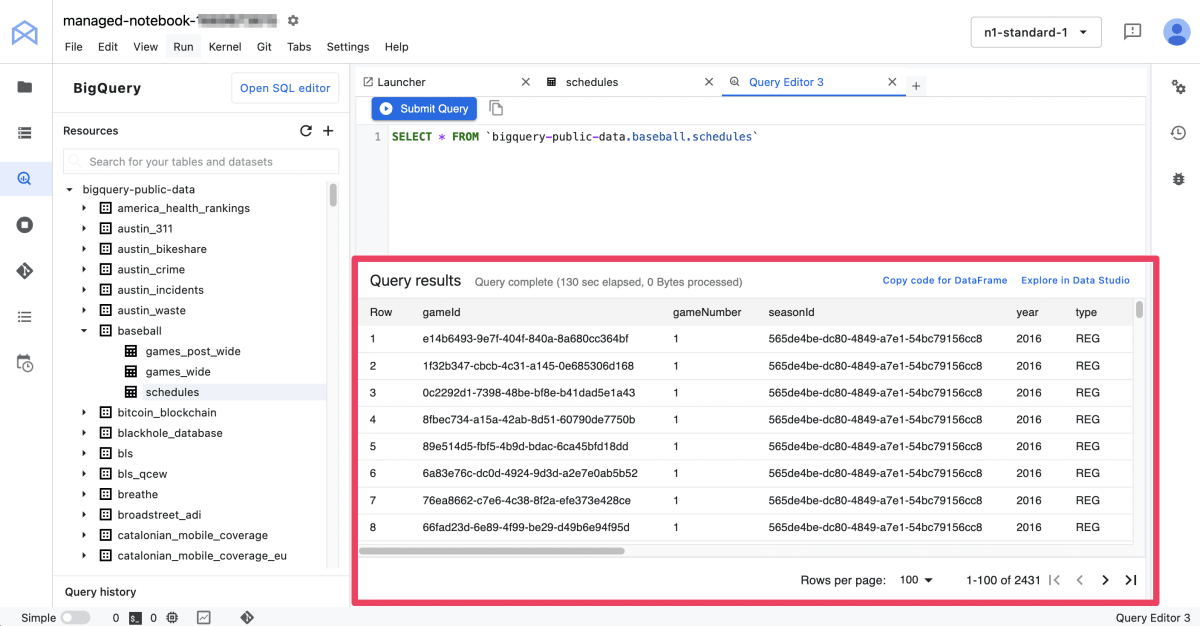Click the notebook settings gear beside the notebook name
Screen dimensions: 1200x626
coord(293,20)
